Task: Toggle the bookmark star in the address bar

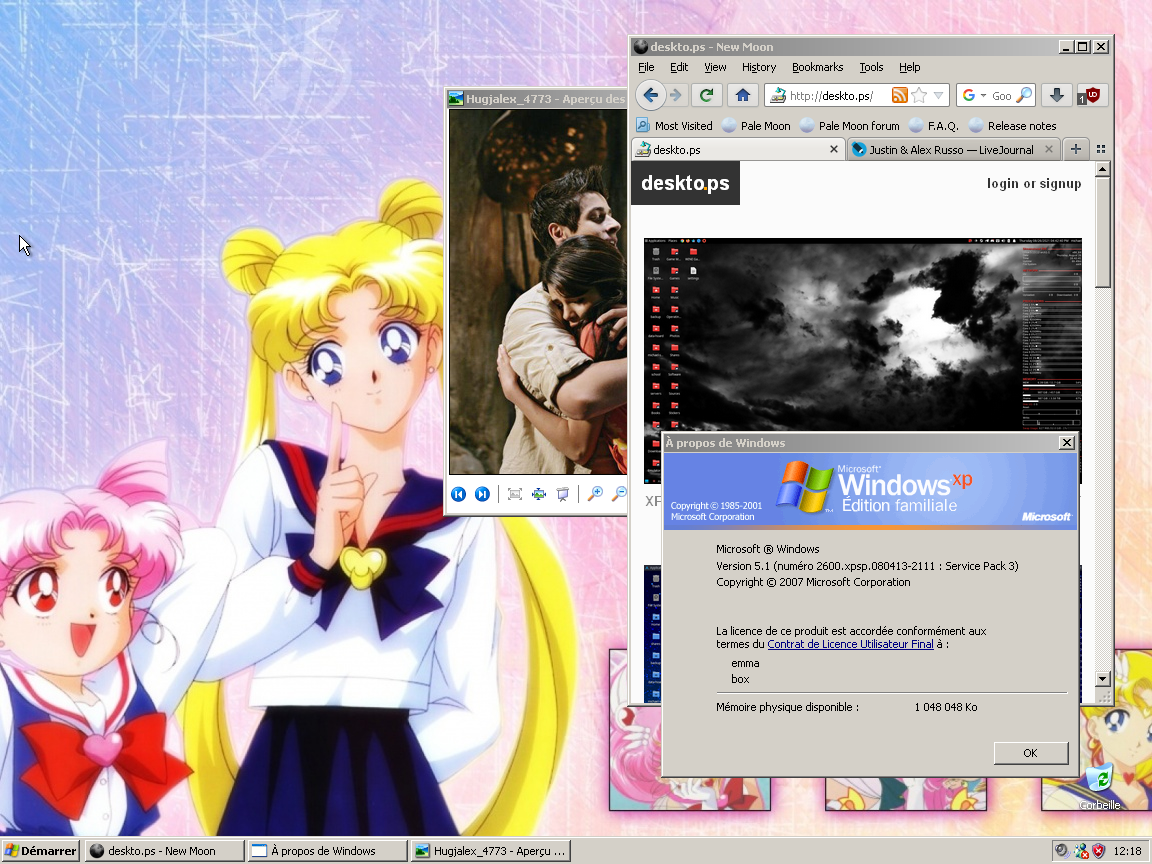Action: click(x=919, y=96)
